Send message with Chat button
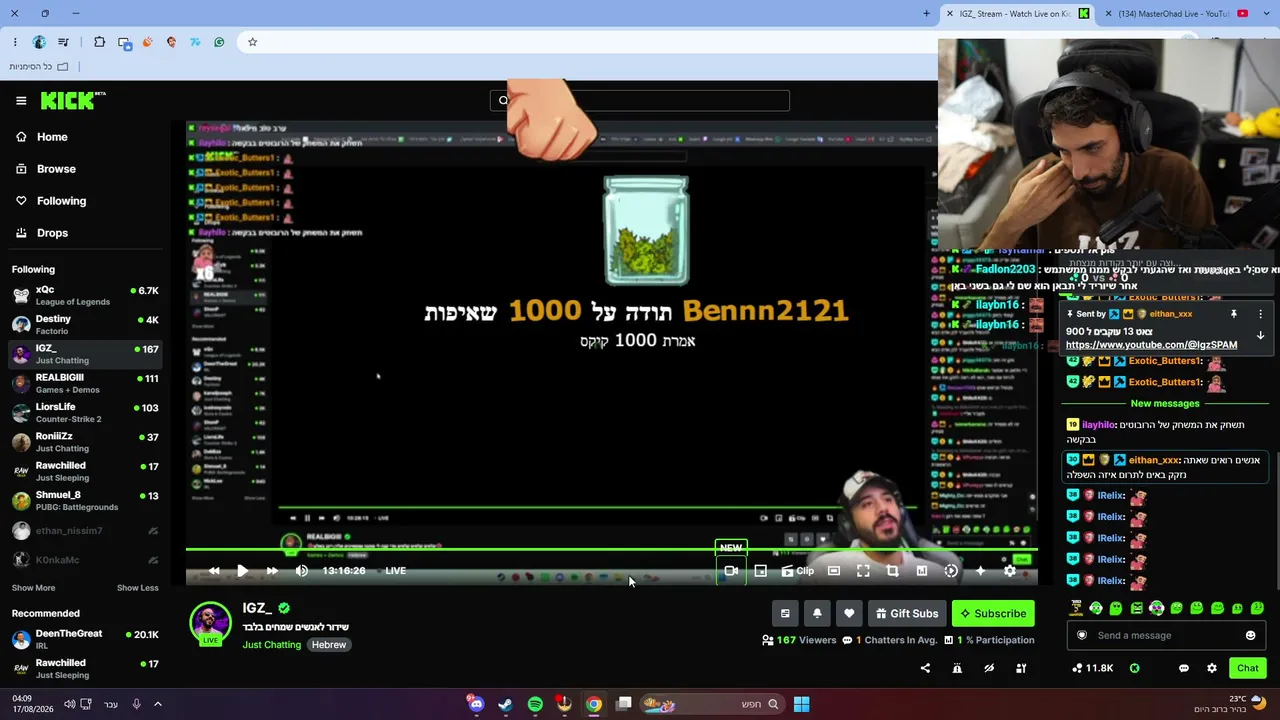1280x720 pixels. coord(1247,668)
